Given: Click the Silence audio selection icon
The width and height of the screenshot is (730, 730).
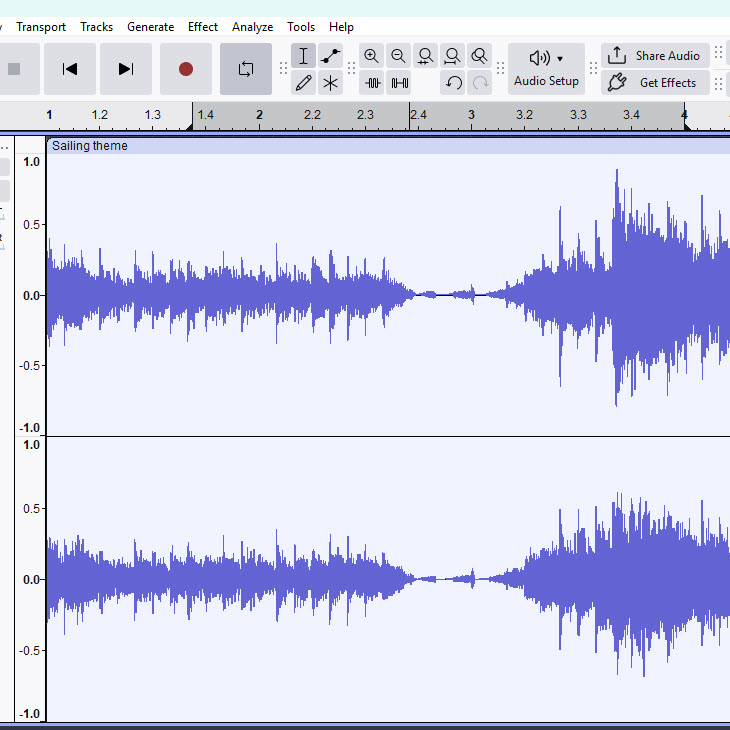Looking at the screenshot, I should point(400,83).
